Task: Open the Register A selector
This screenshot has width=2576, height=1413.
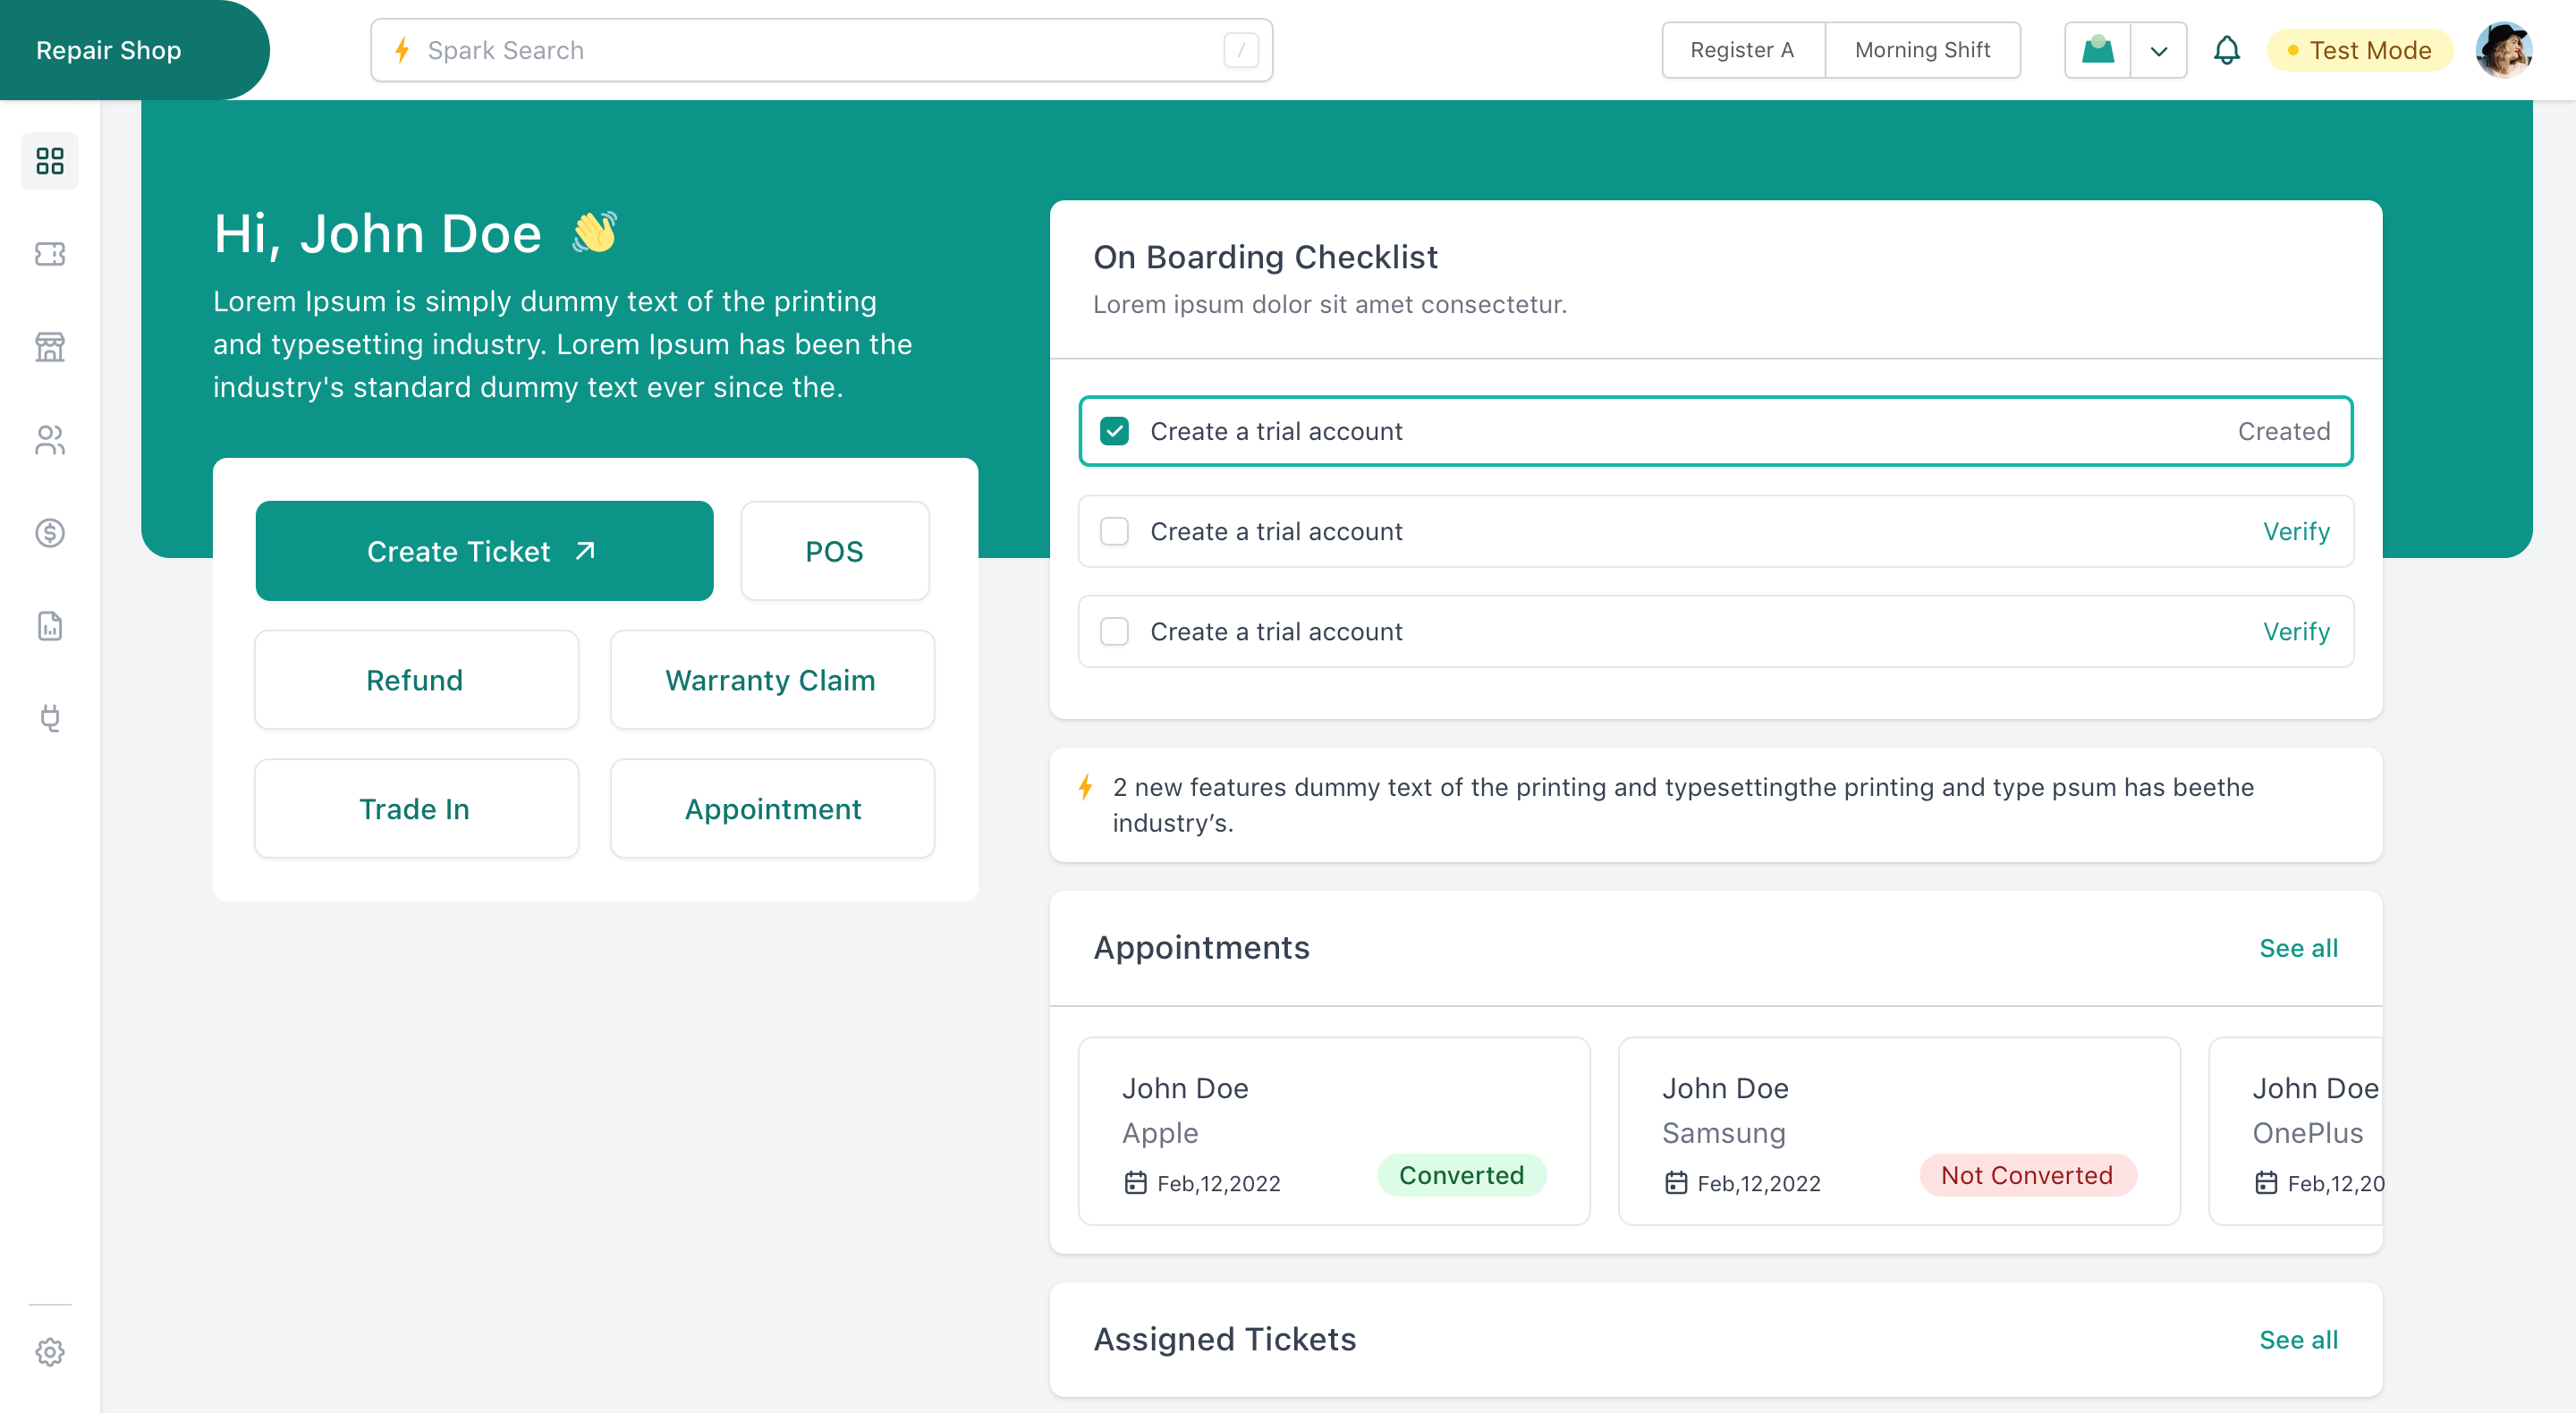Action: (1742, 50)
